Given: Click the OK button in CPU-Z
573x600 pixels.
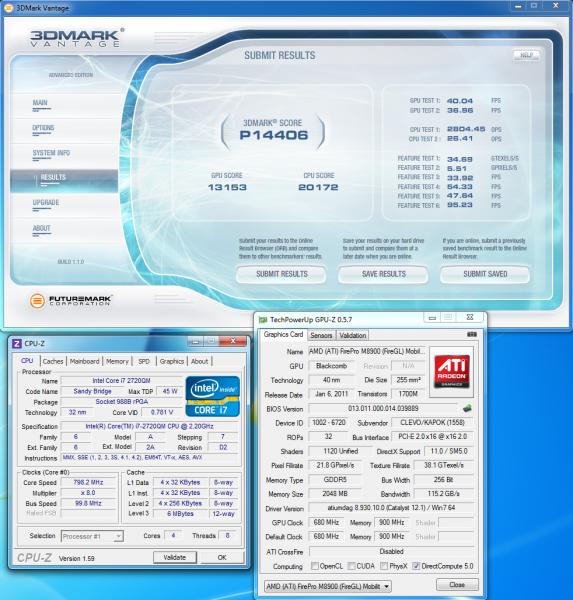Looking at the screenshot, I should (x=222, y=558).
